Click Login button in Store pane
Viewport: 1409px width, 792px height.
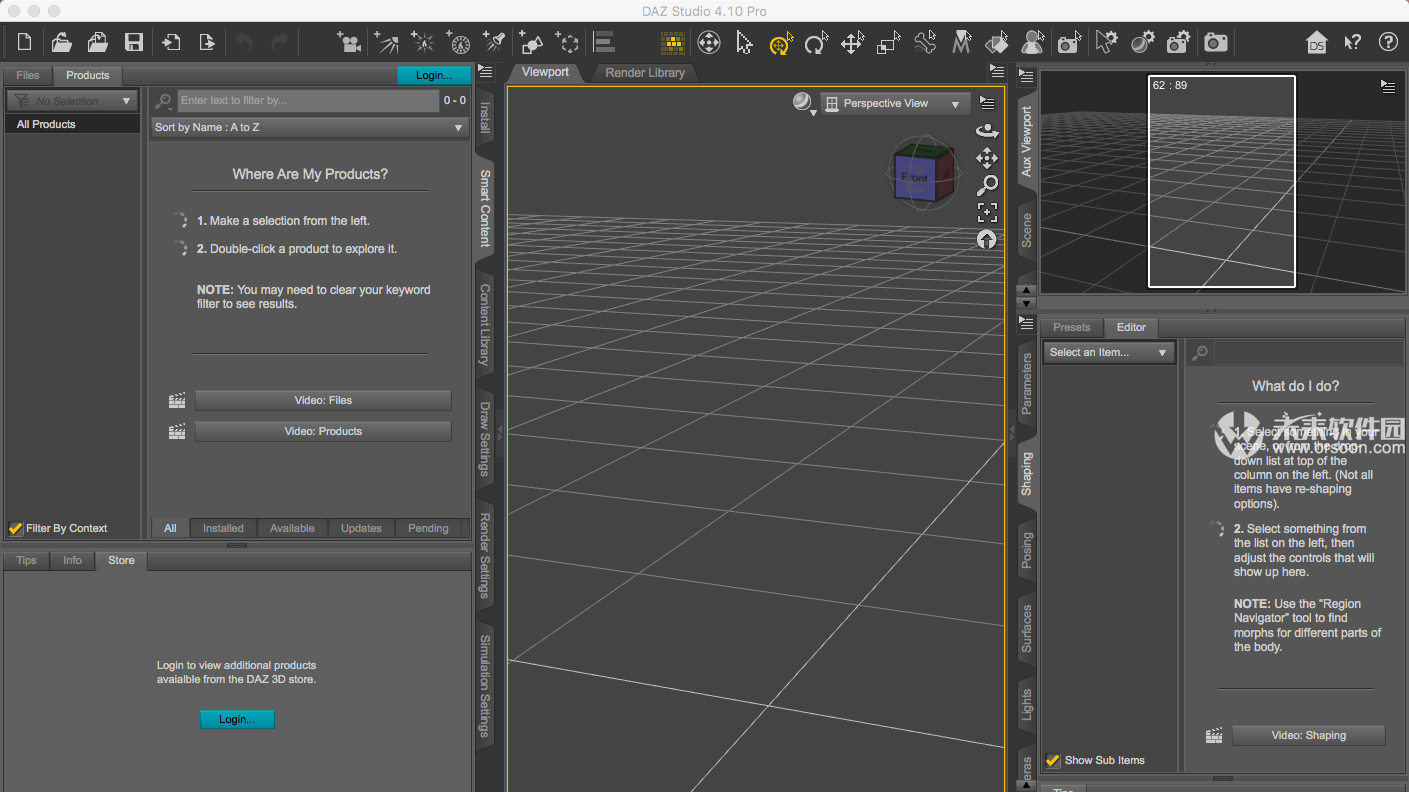pos(237,719)
